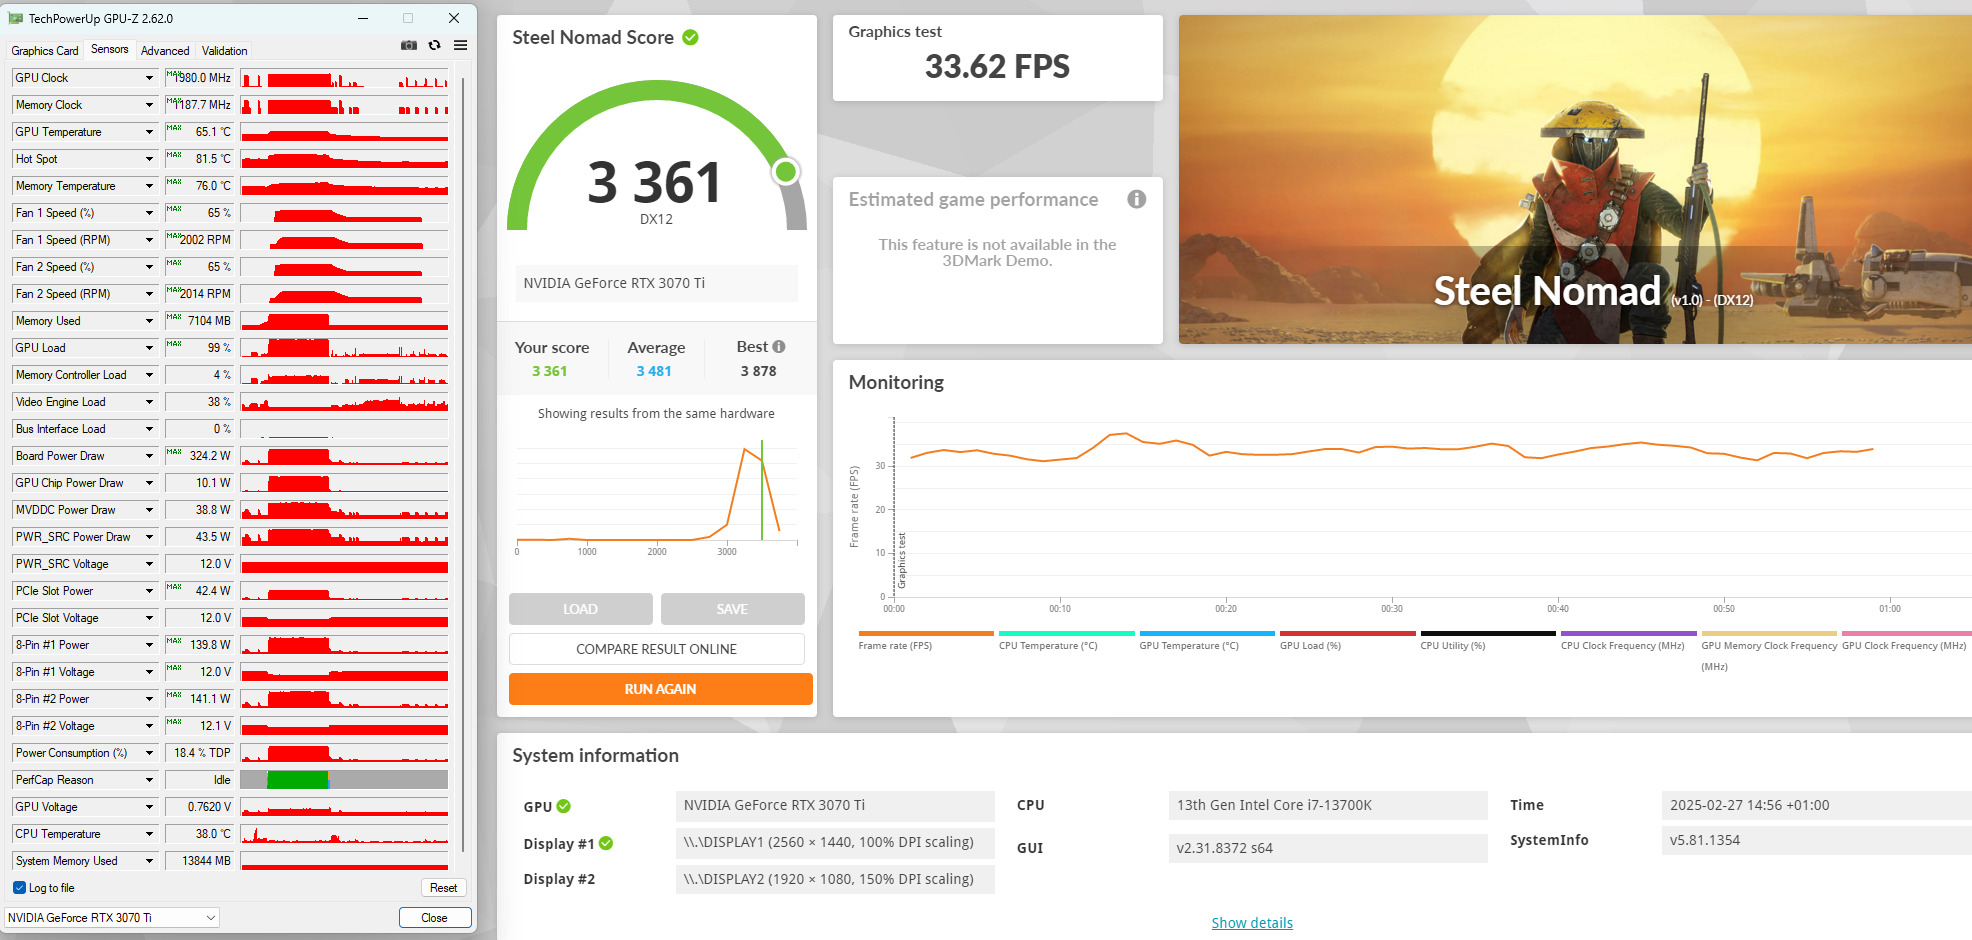Click the 7104 MB Memory Used value
The height and width of the screenshot is (940, 1972).
click(x=199, y=321)
